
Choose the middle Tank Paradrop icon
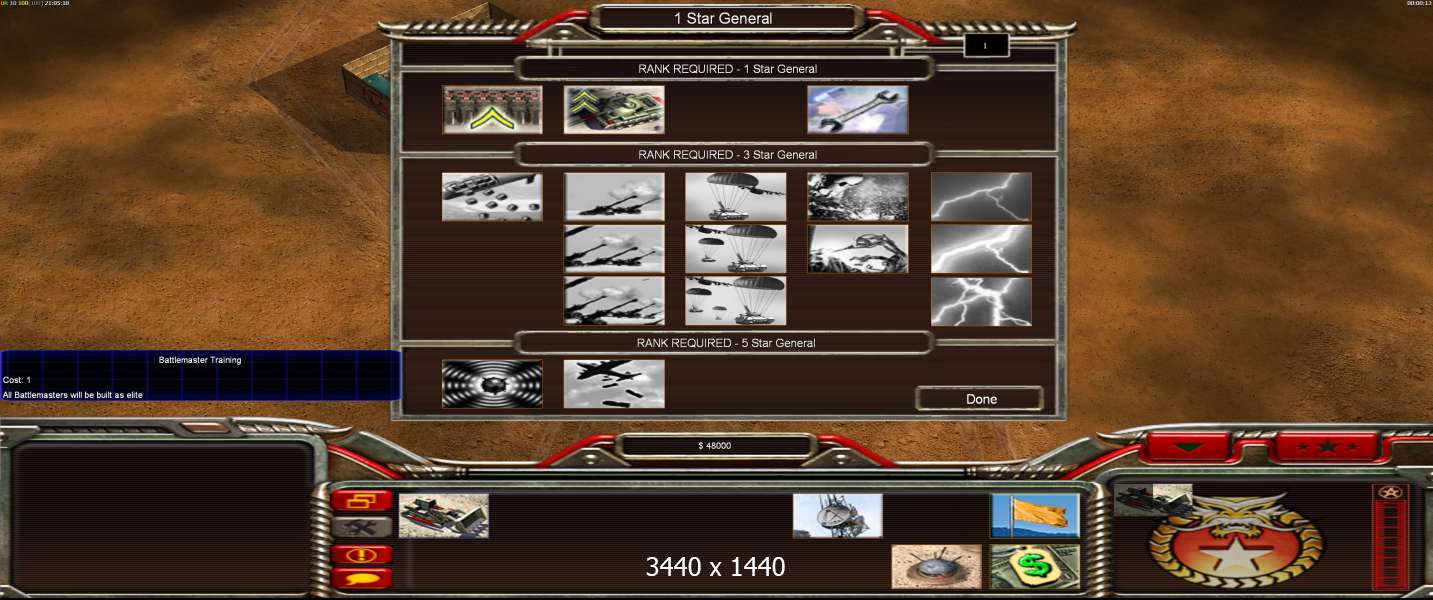tap(736, 248)
